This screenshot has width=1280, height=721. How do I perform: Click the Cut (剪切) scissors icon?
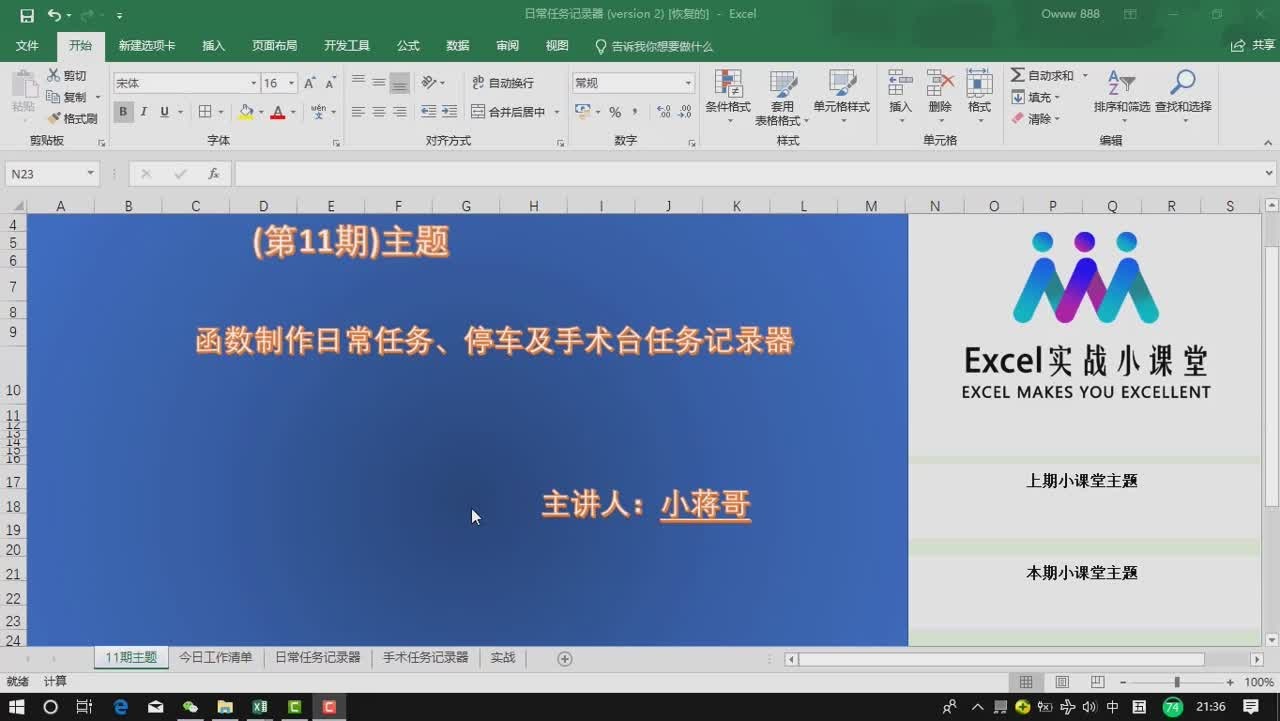click(54, 76)
